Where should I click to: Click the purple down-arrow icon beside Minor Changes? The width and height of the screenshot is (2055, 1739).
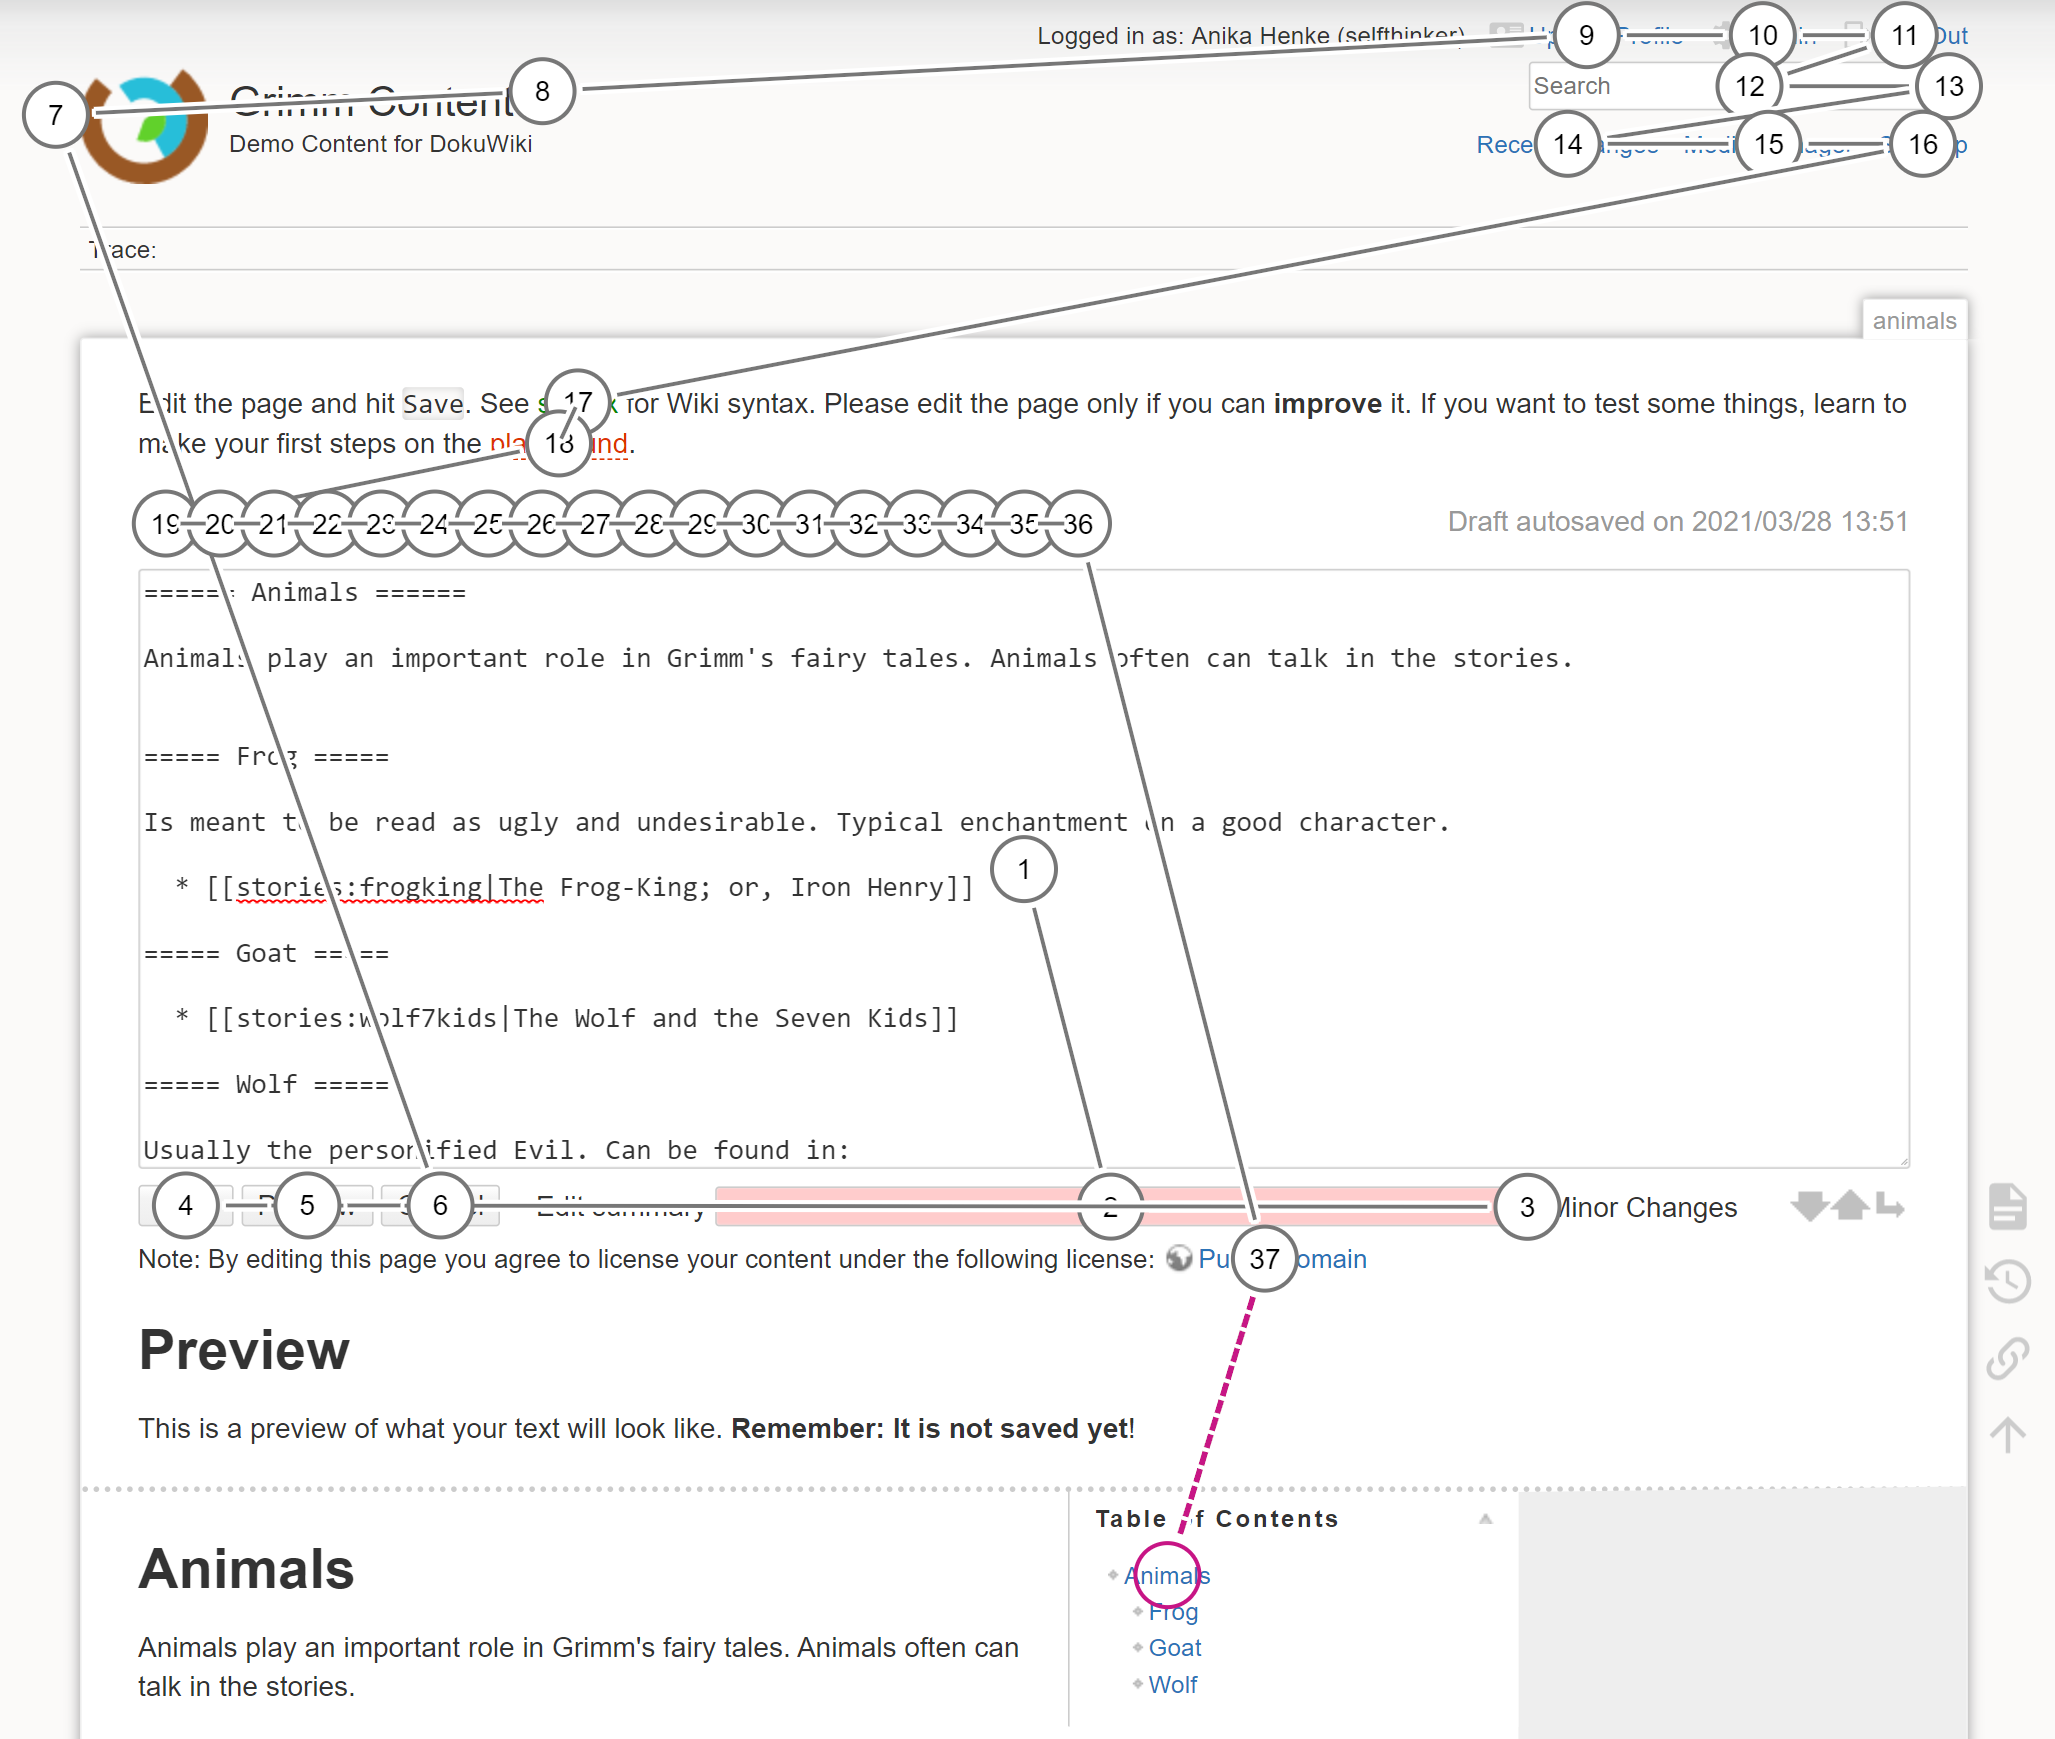[x=1808, y=1207]
